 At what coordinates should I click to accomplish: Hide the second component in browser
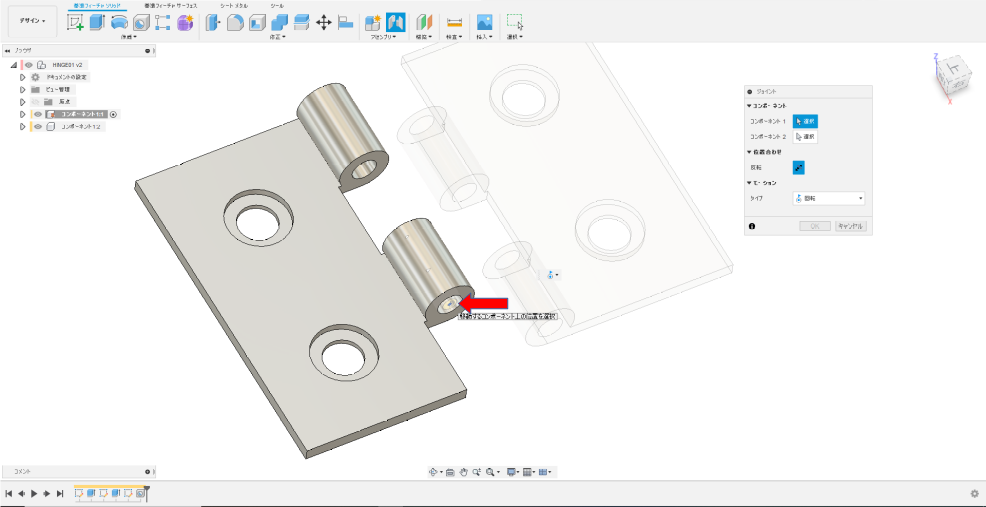[x=38, y=127]
